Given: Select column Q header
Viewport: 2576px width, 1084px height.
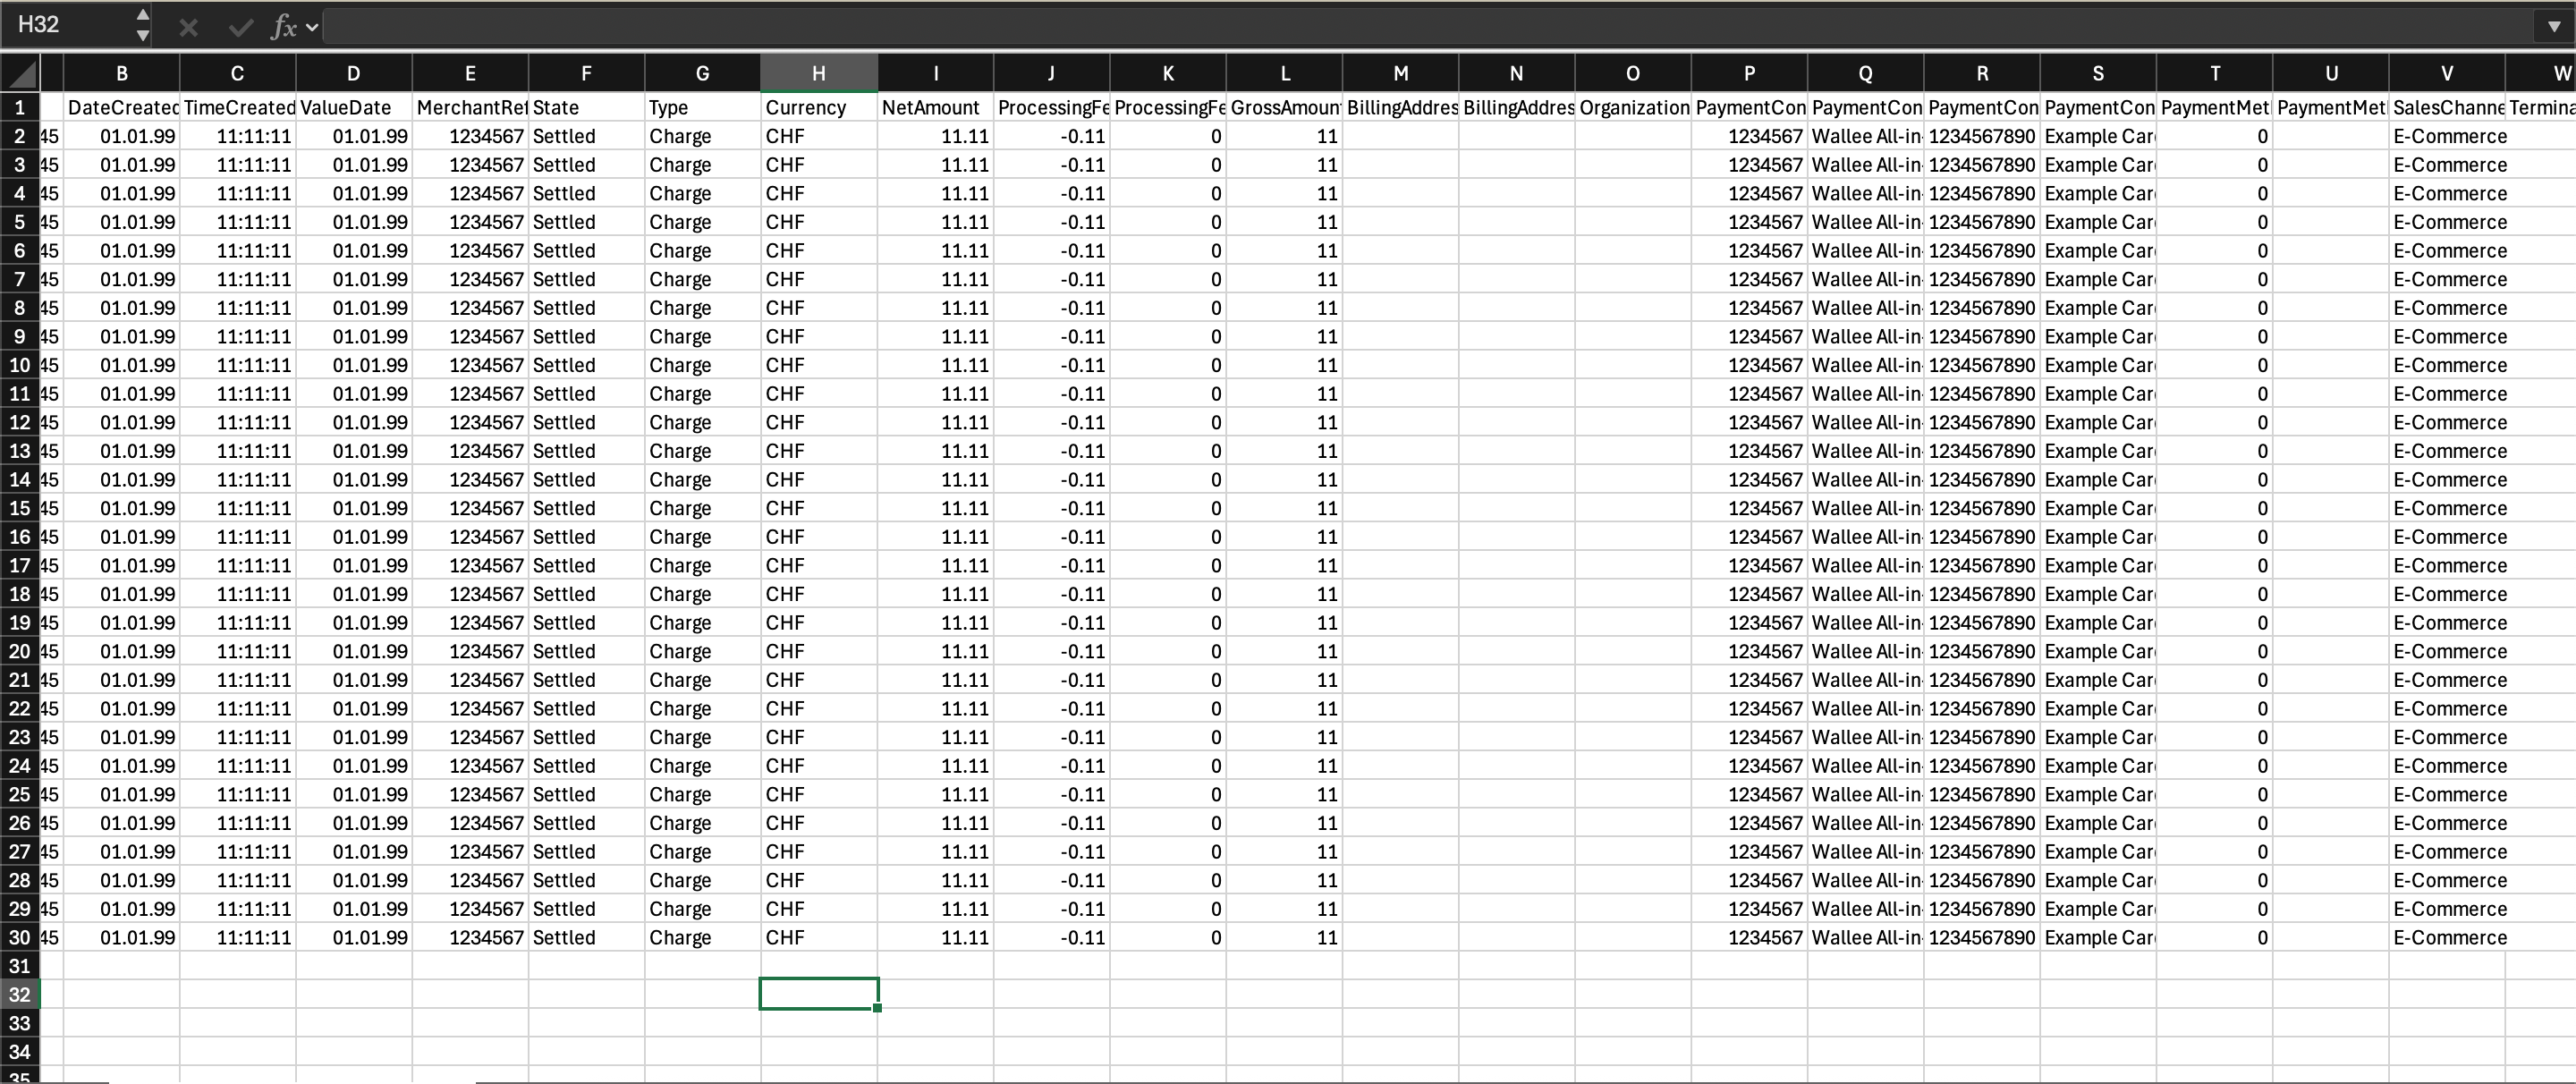Looking at the screenshot, I should [1865, 73].
